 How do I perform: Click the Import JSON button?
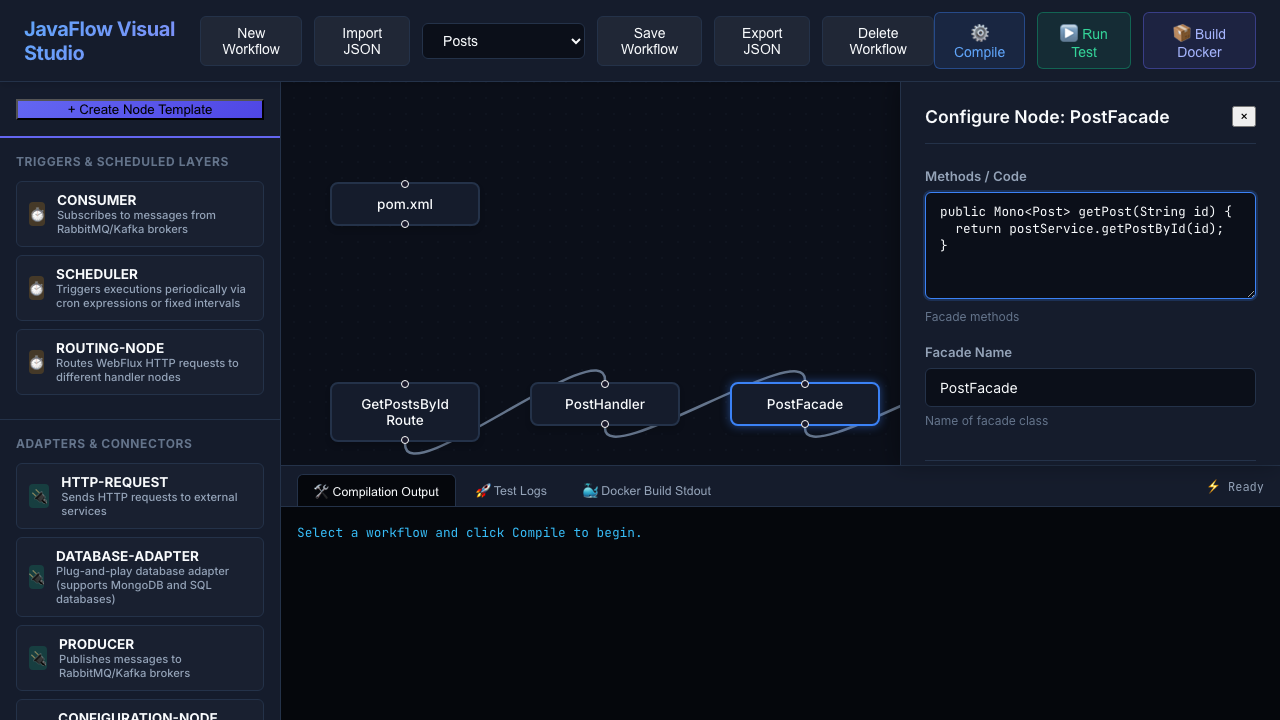[362, 41]
